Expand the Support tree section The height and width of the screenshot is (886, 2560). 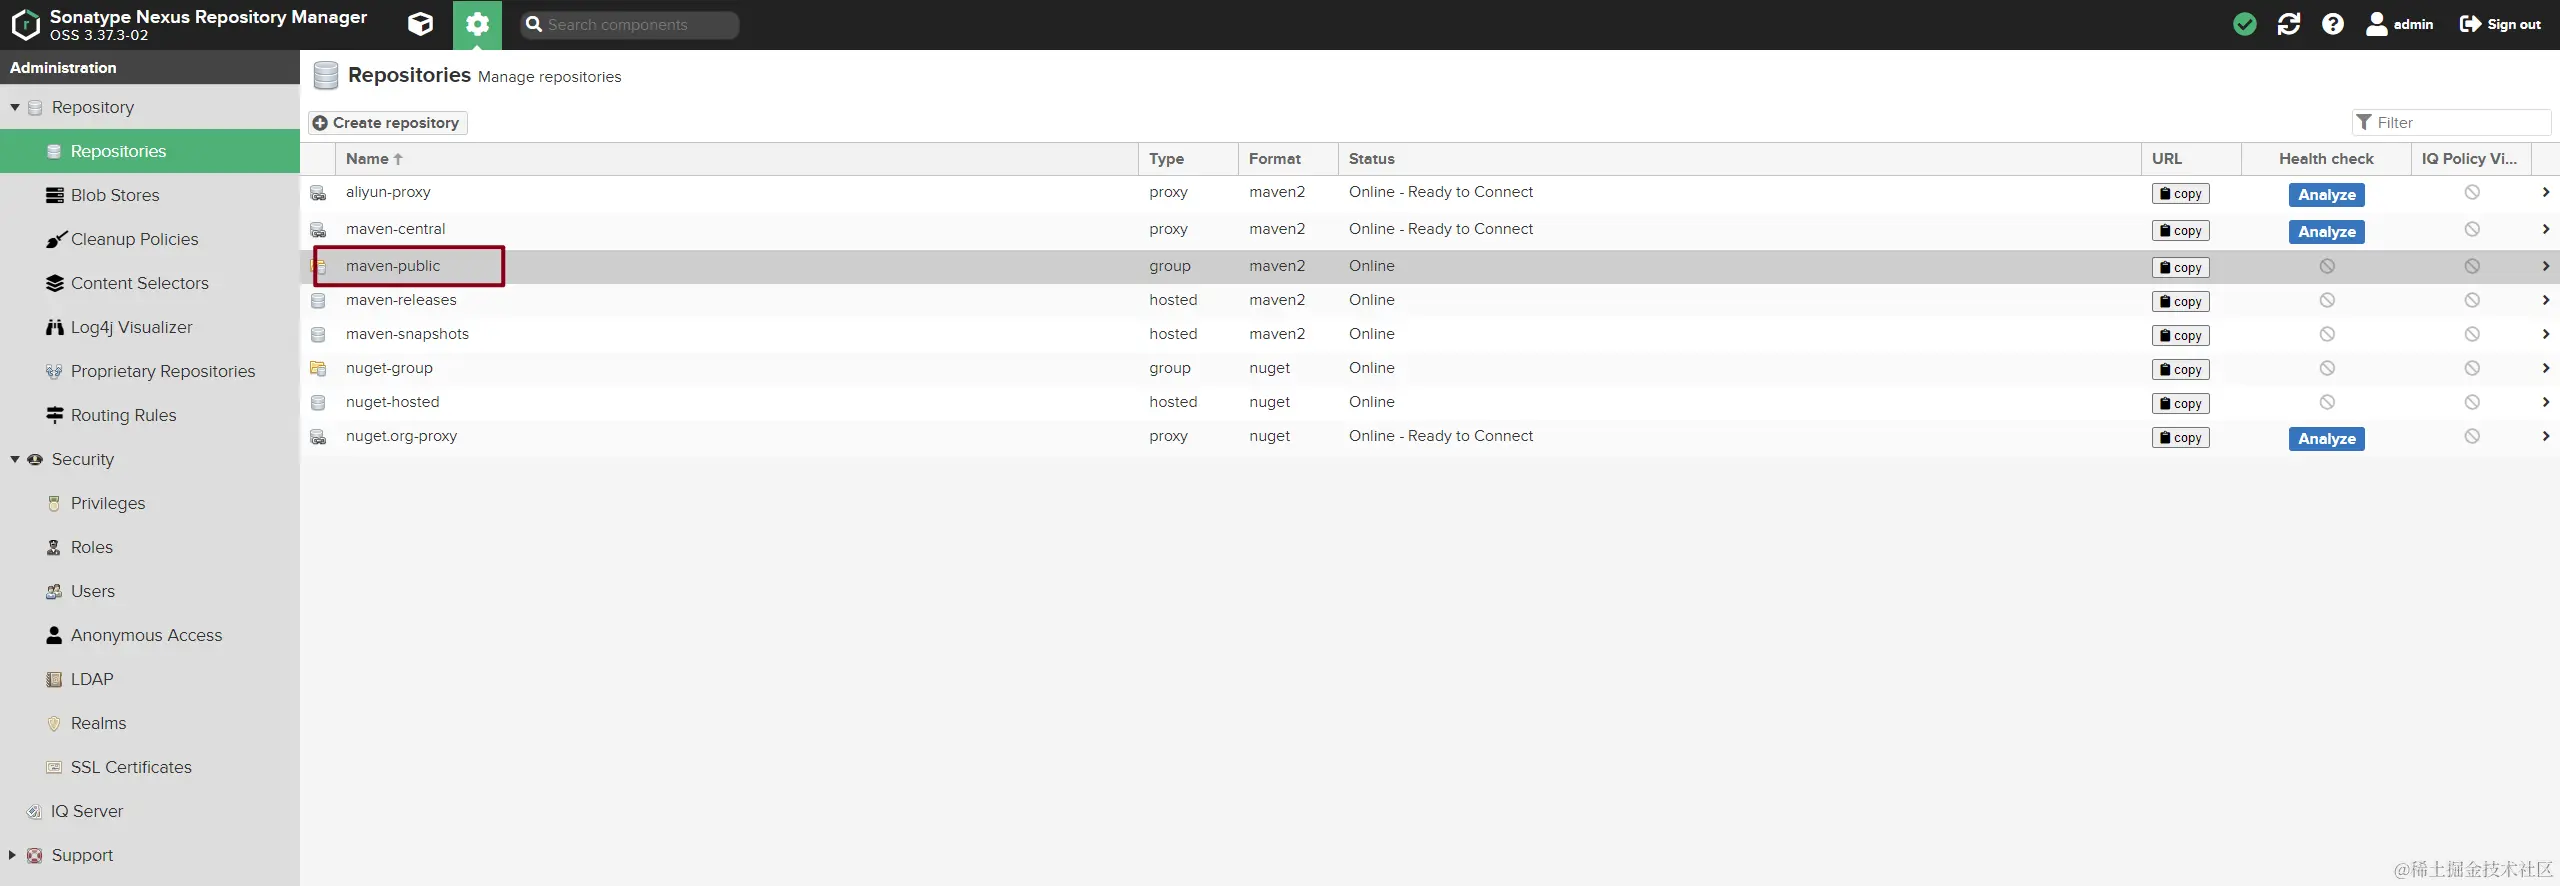click(x=12, y=855)
